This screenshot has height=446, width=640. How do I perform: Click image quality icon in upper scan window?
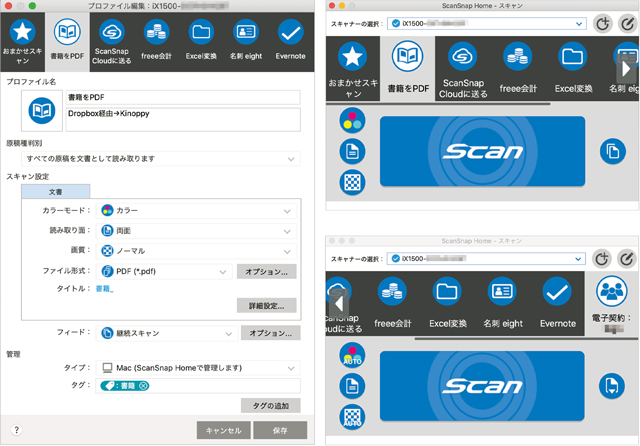coord(352,182)
